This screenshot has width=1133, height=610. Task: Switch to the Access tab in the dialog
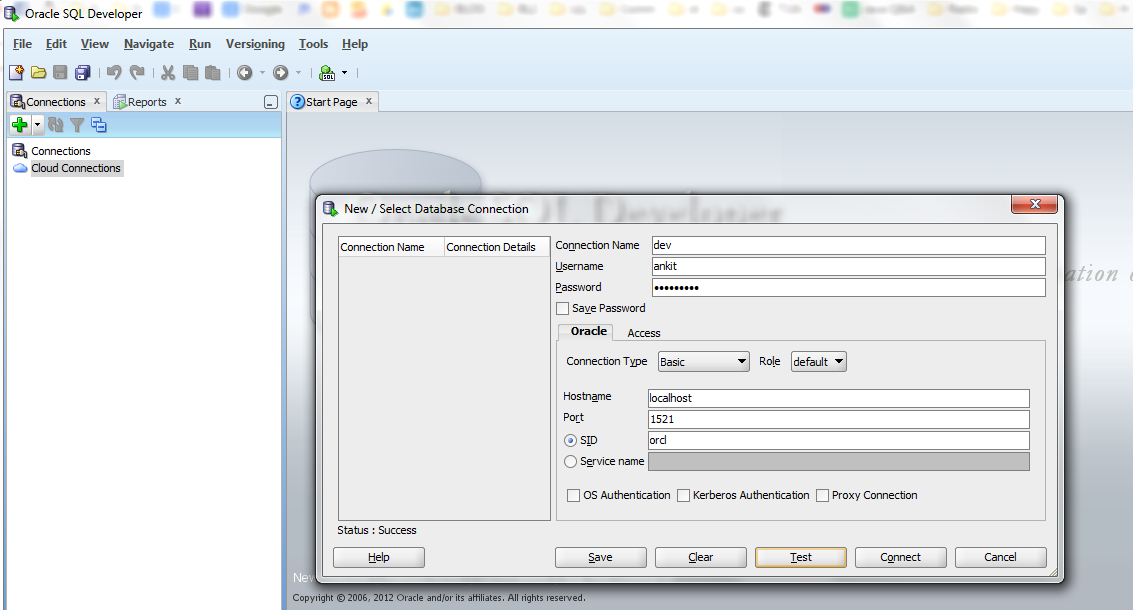644,333
